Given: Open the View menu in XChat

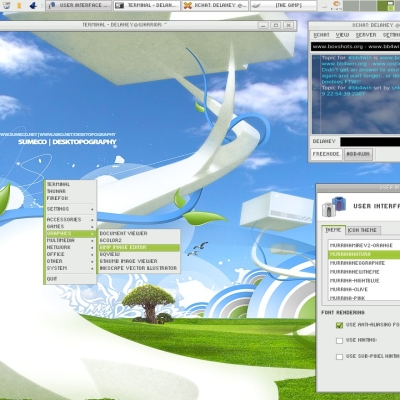Looking at the screenshot, I should pyautogui.click(x=342, y=35).
